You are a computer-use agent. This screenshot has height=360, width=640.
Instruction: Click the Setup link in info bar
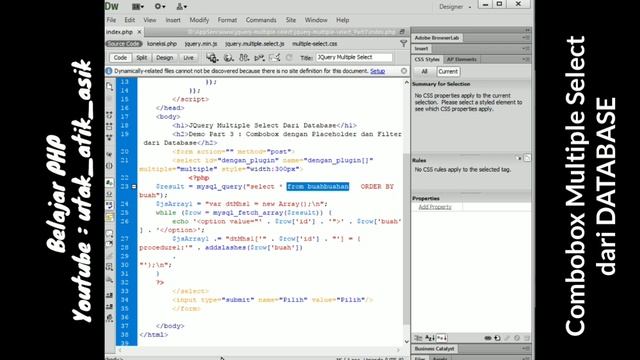point(377,71)
